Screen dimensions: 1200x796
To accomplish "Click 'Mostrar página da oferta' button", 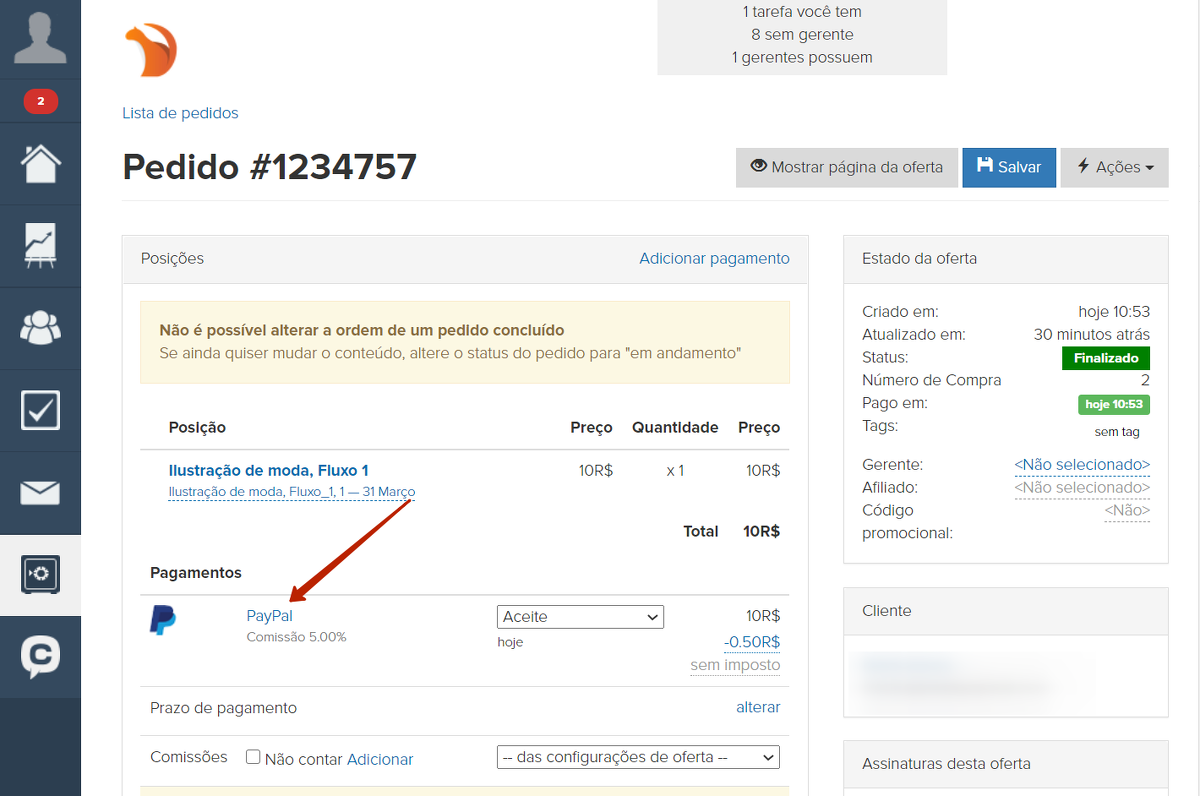I will coord(846,168).
